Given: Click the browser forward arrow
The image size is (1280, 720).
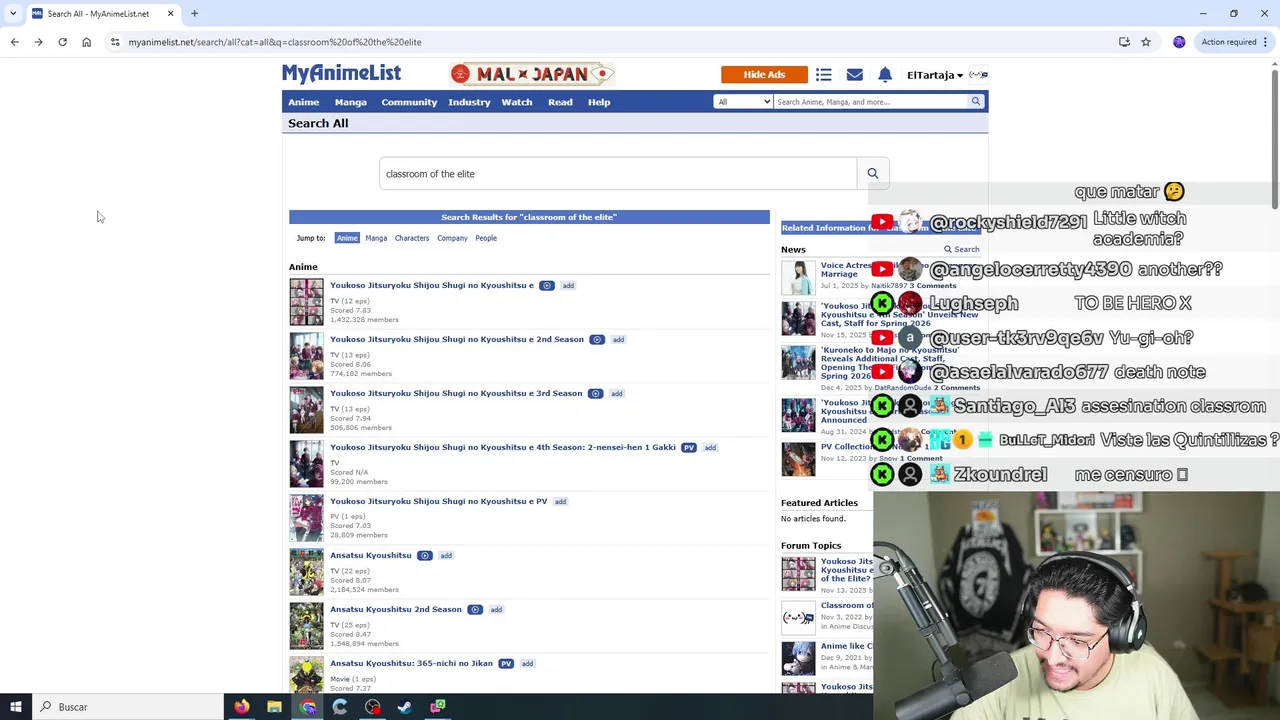Looking at the screenshot, I should pyautogui.click(x=38, y=42).
